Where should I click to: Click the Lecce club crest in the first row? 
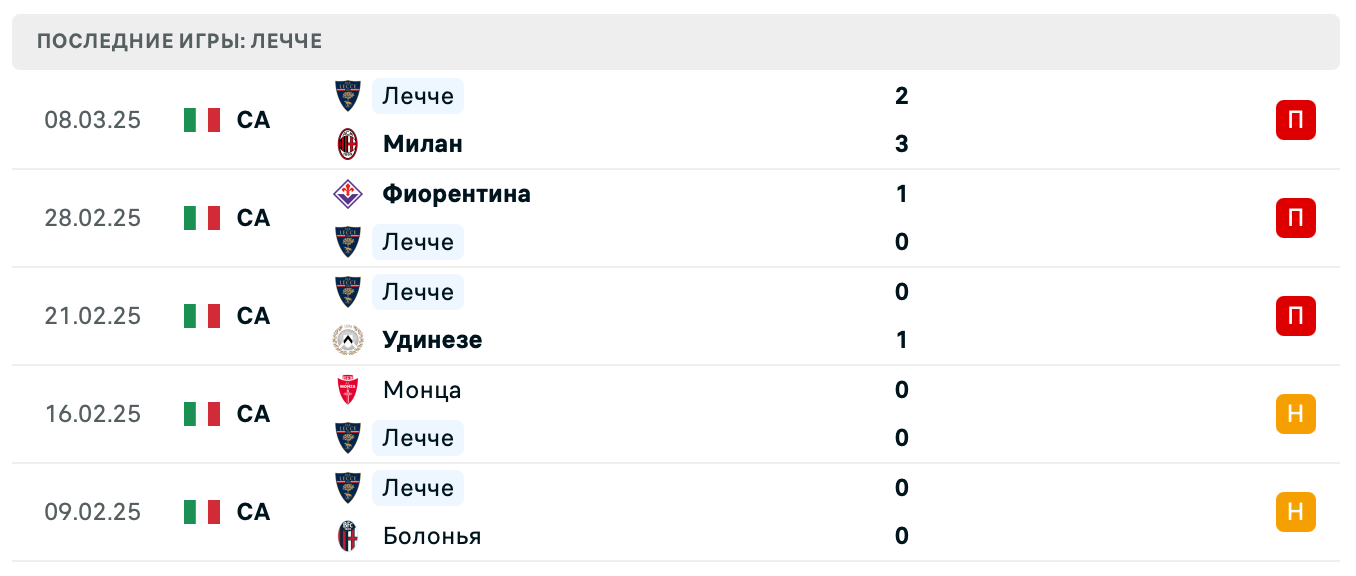(348, 95)
